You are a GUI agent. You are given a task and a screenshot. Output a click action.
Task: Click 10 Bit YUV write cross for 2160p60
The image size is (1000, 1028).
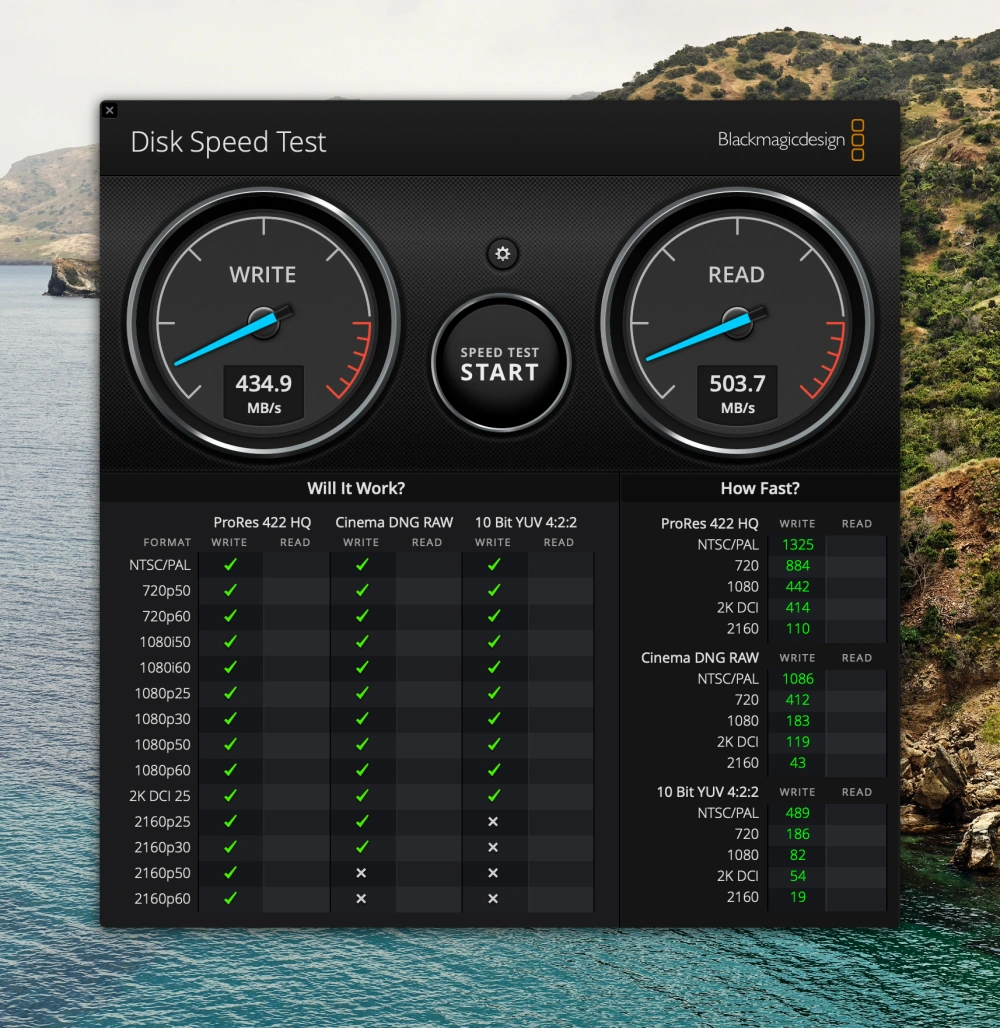[493, 898]
